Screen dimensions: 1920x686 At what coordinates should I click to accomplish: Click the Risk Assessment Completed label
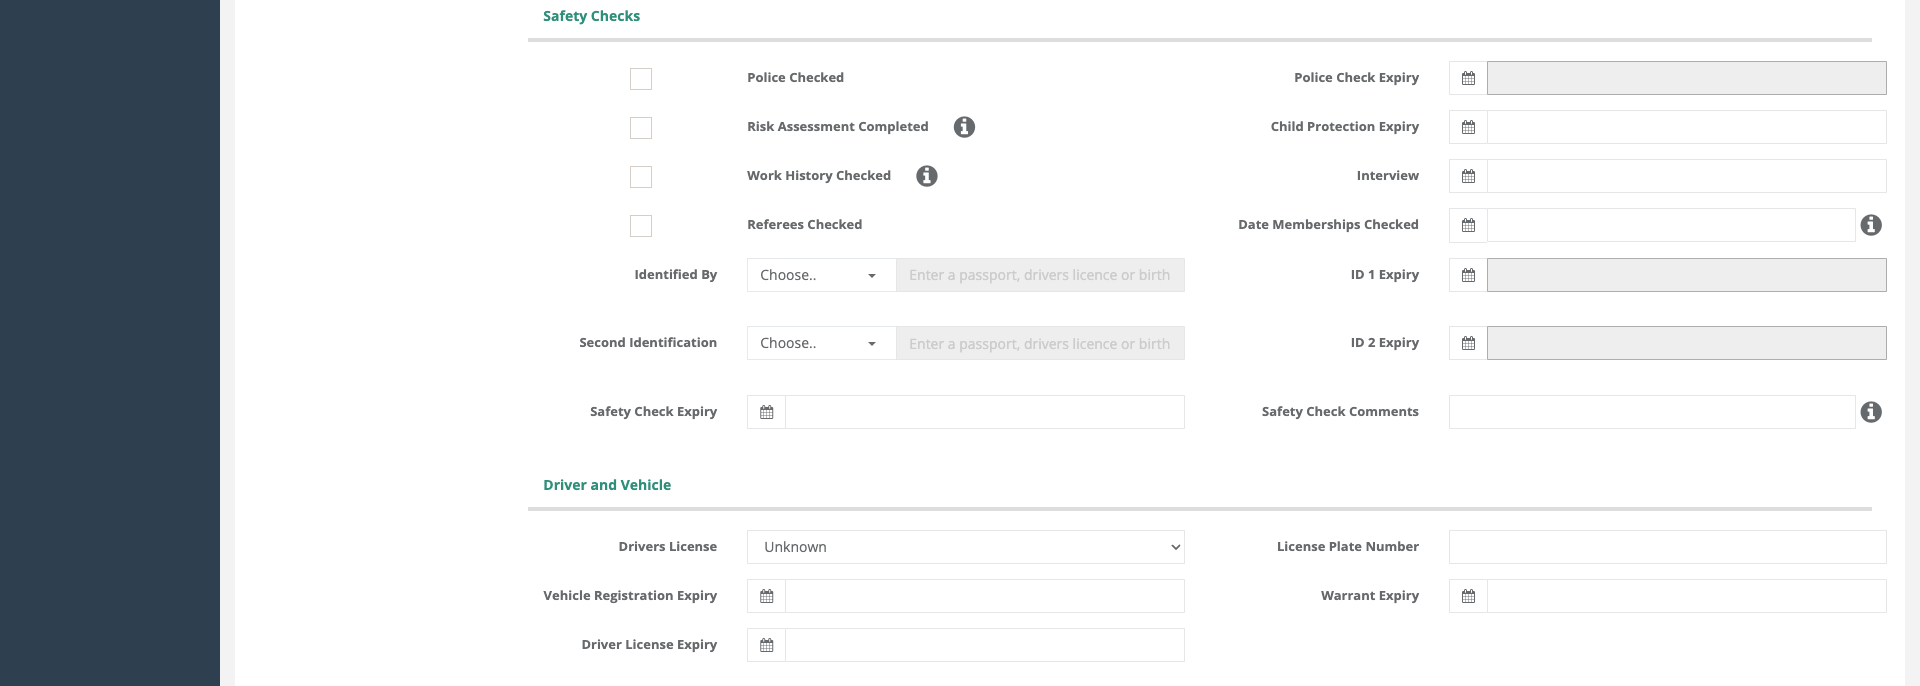click(837, 126)
